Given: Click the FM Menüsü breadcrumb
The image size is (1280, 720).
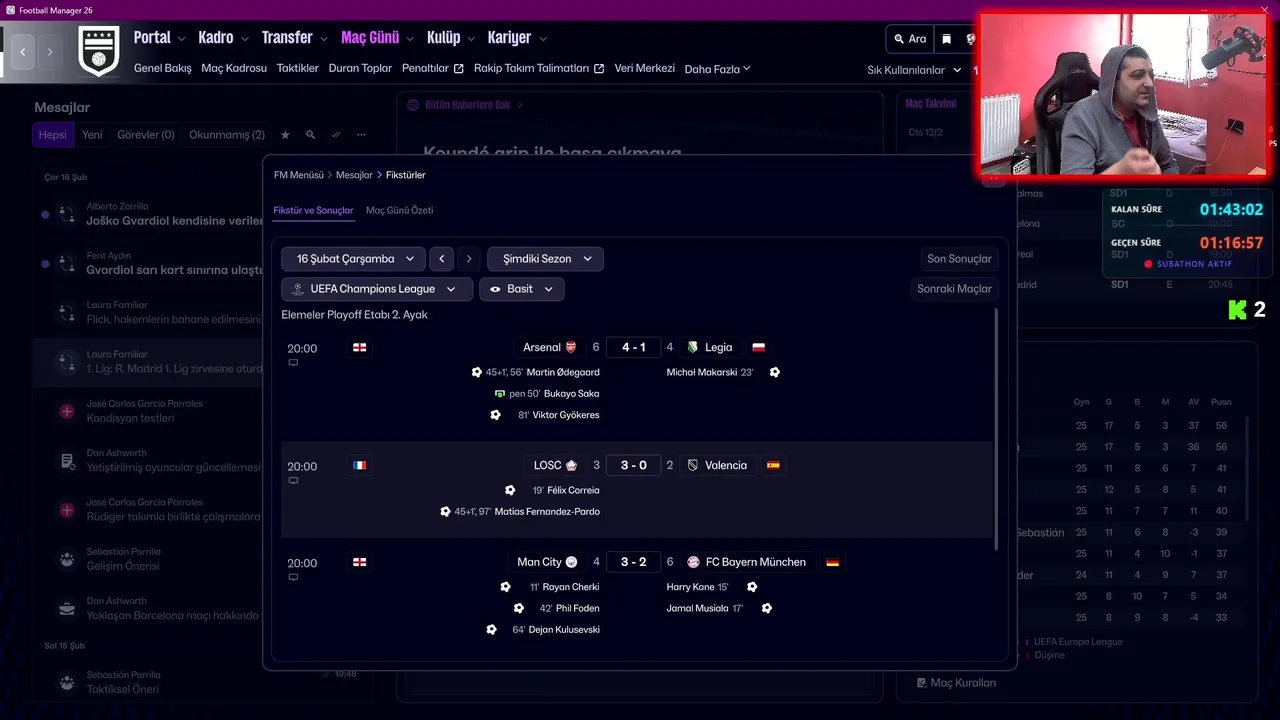Looking at the screenshot, I should click(299, 175).
